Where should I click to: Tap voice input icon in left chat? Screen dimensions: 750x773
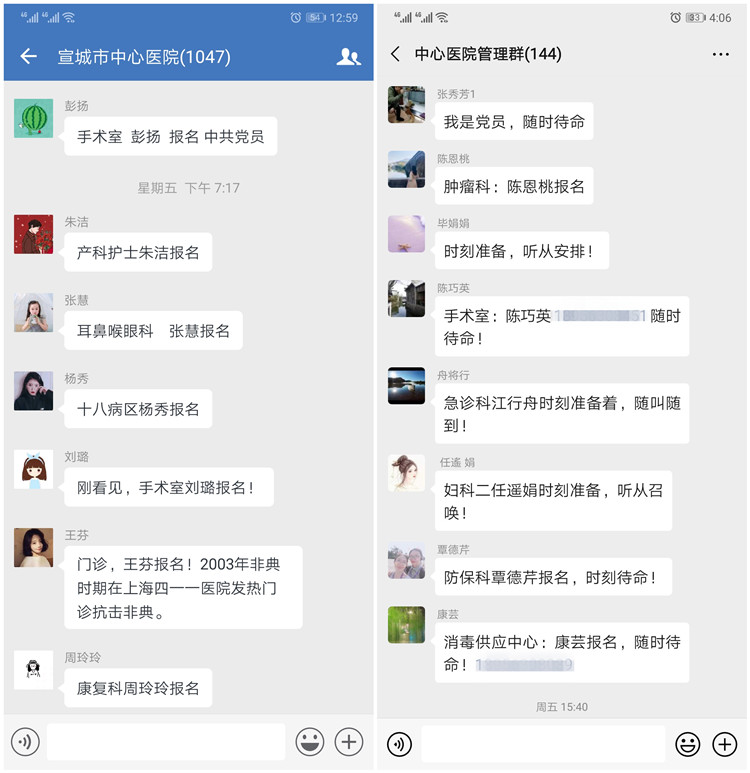tap(25, 741)
